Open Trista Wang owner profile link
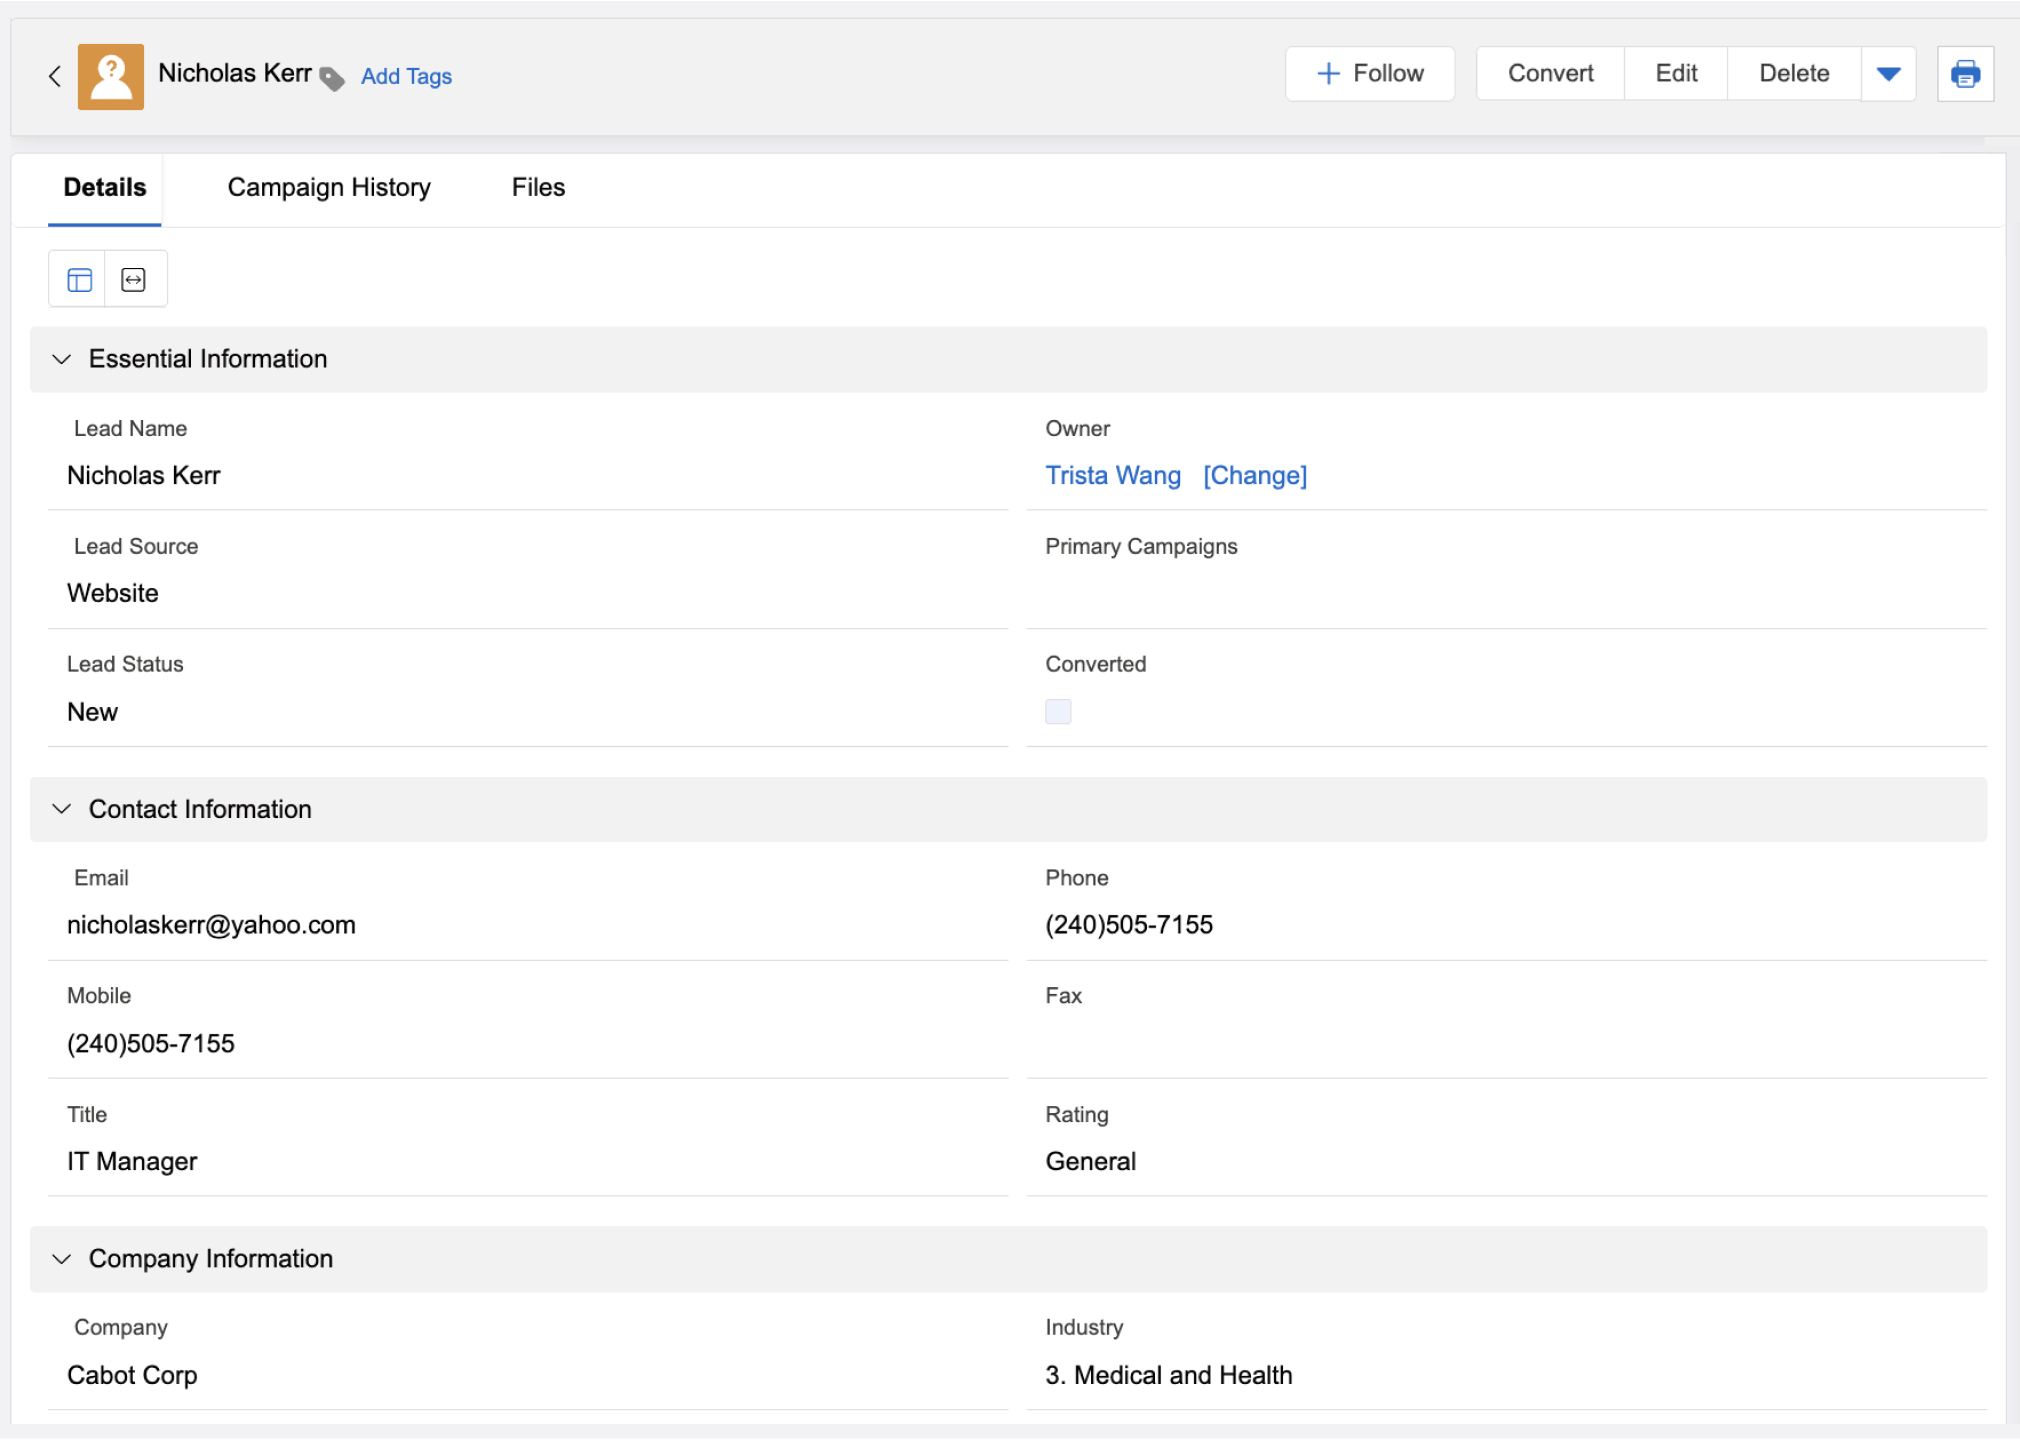Viewport: 2020px width, 1440px height. tap(1112, 476)
